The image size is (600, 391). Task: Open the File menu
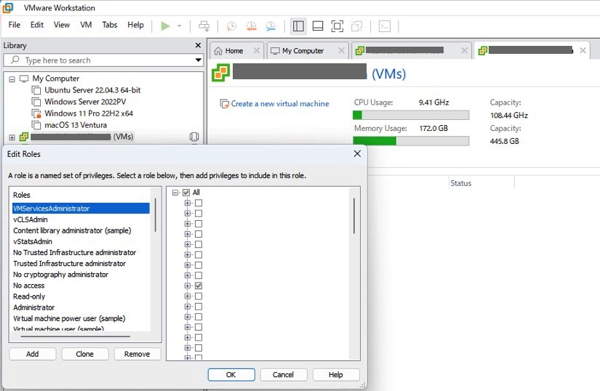[14, 25]
